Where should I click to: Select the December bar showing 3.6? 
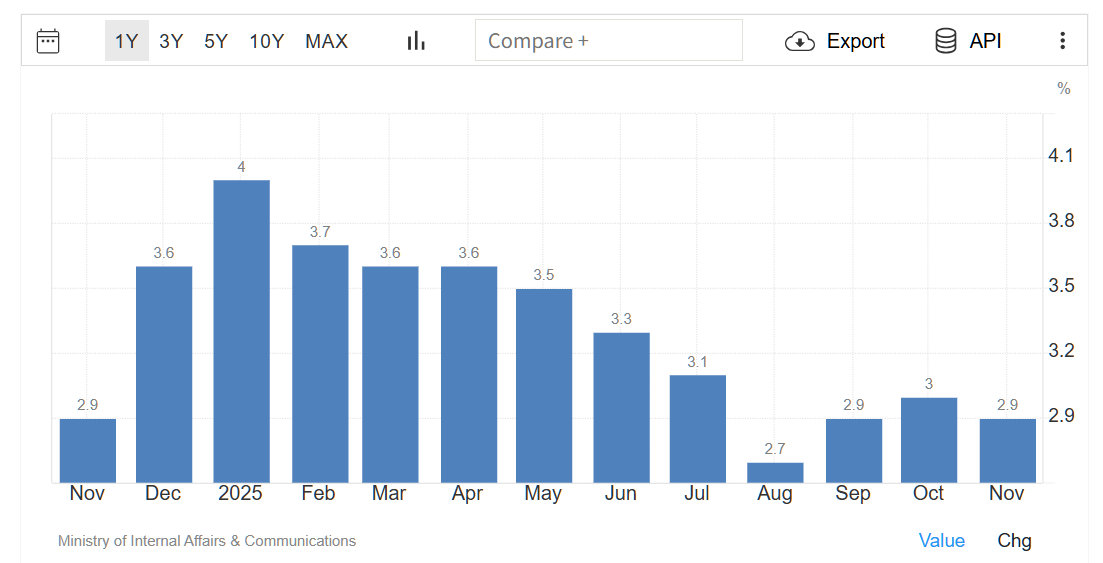pyautogui.click(x=163, y=374)
